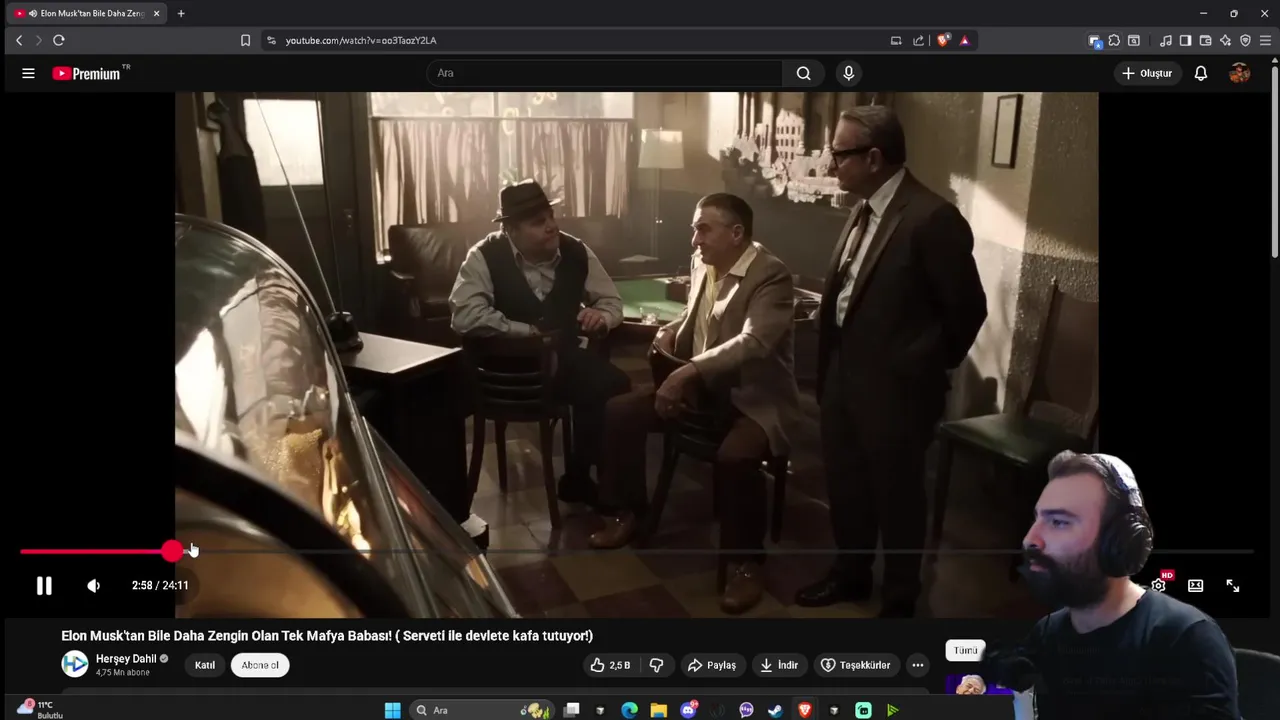
Task: Bookmark this page
Action: click(x=245, y=40)
